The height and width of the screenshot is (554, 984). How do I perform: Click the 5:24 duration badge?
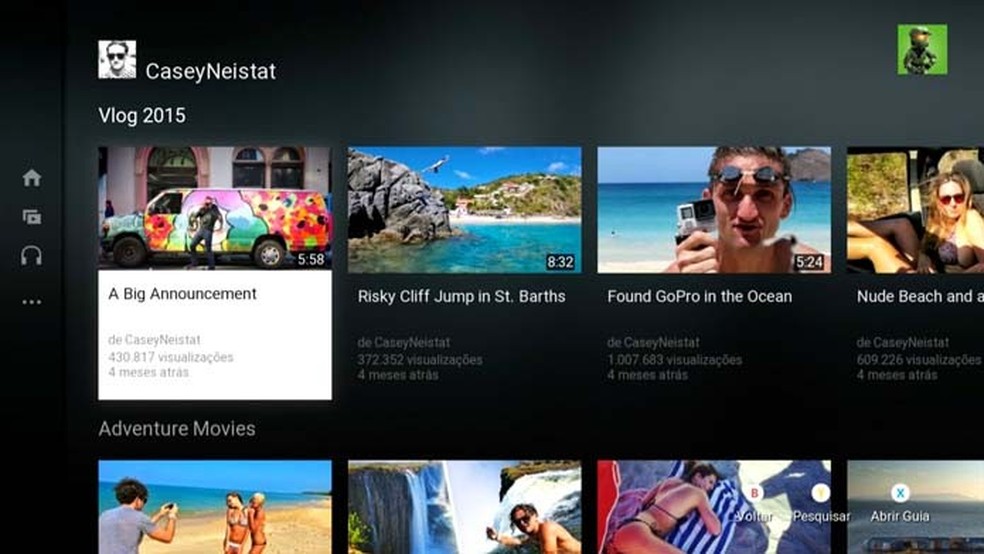point(809,262)
